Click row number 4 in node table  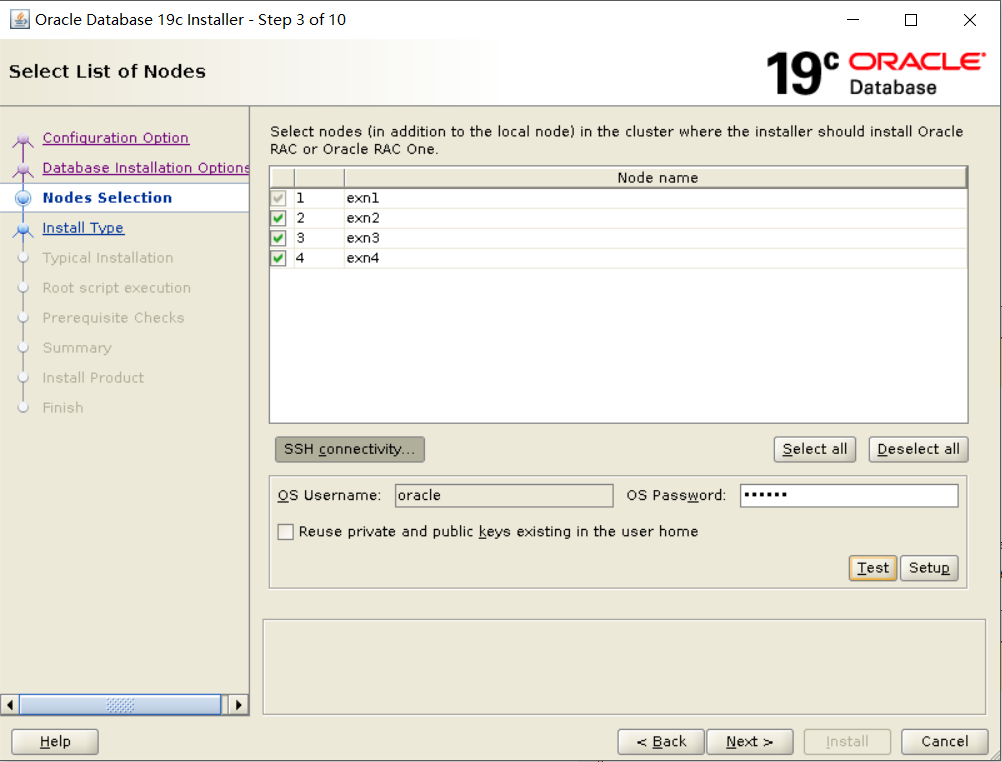tap(319, 258)
